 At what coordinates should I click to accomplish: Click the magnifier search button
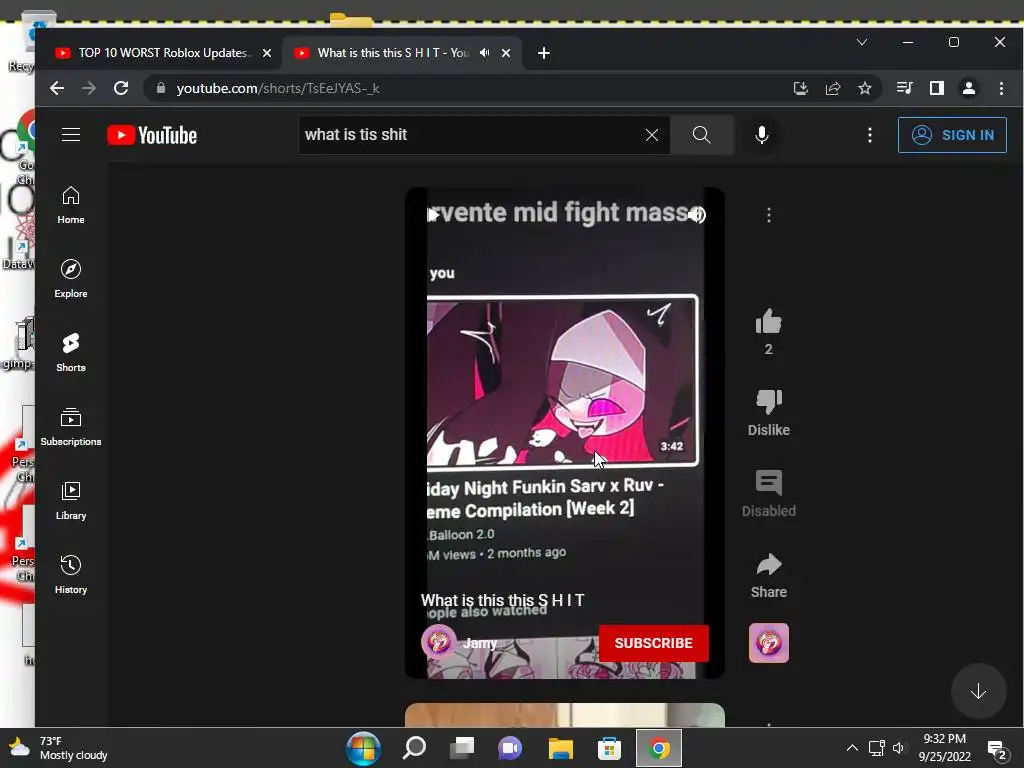(x=701, y=135)
